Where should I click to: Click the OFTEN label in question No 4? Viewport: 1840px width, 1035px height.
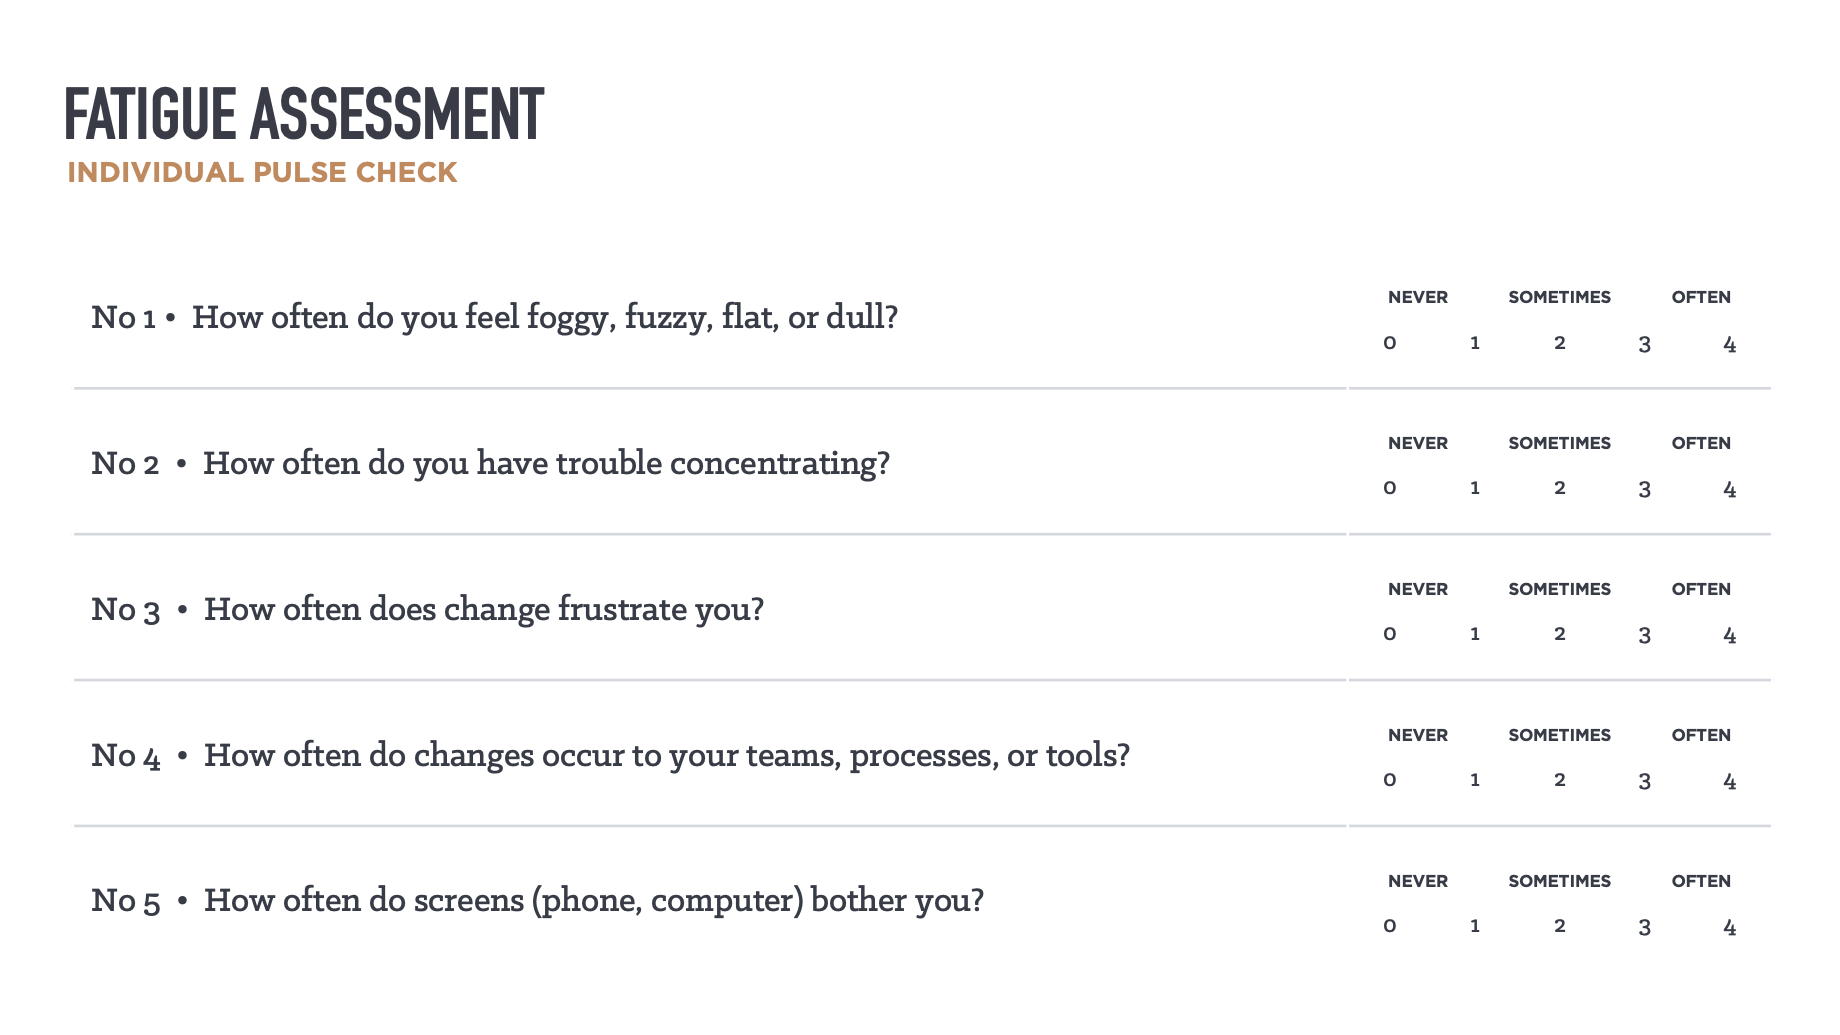[x=1700, y=735]
